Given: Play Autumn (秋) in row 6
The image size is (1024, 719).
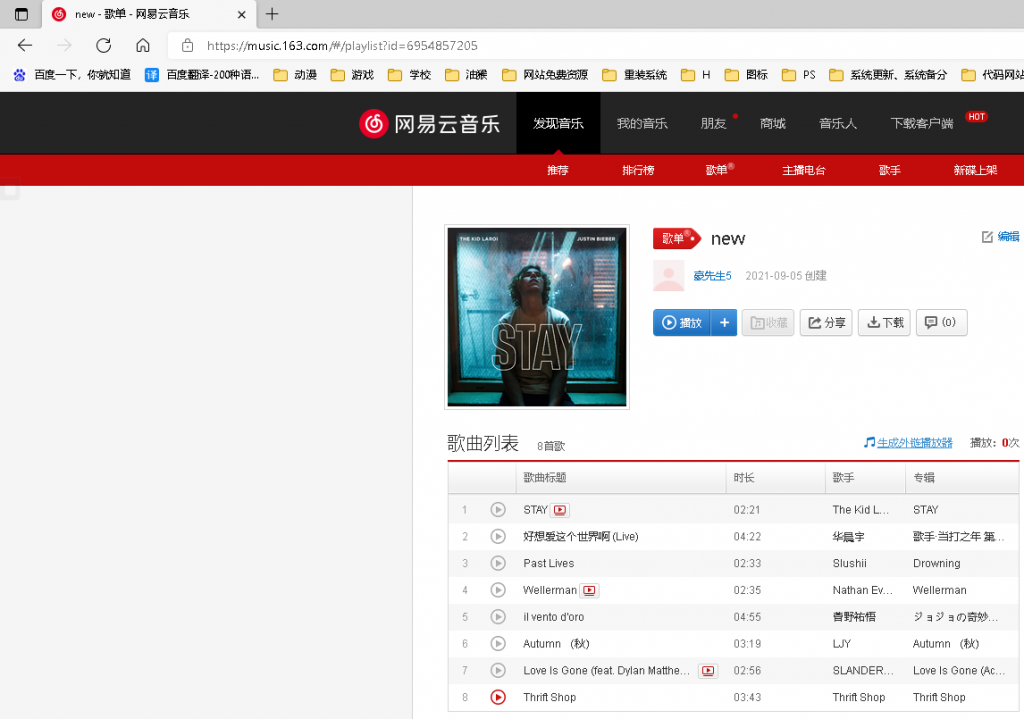Looking at the screenshot, I should click(x=498, y=643).
